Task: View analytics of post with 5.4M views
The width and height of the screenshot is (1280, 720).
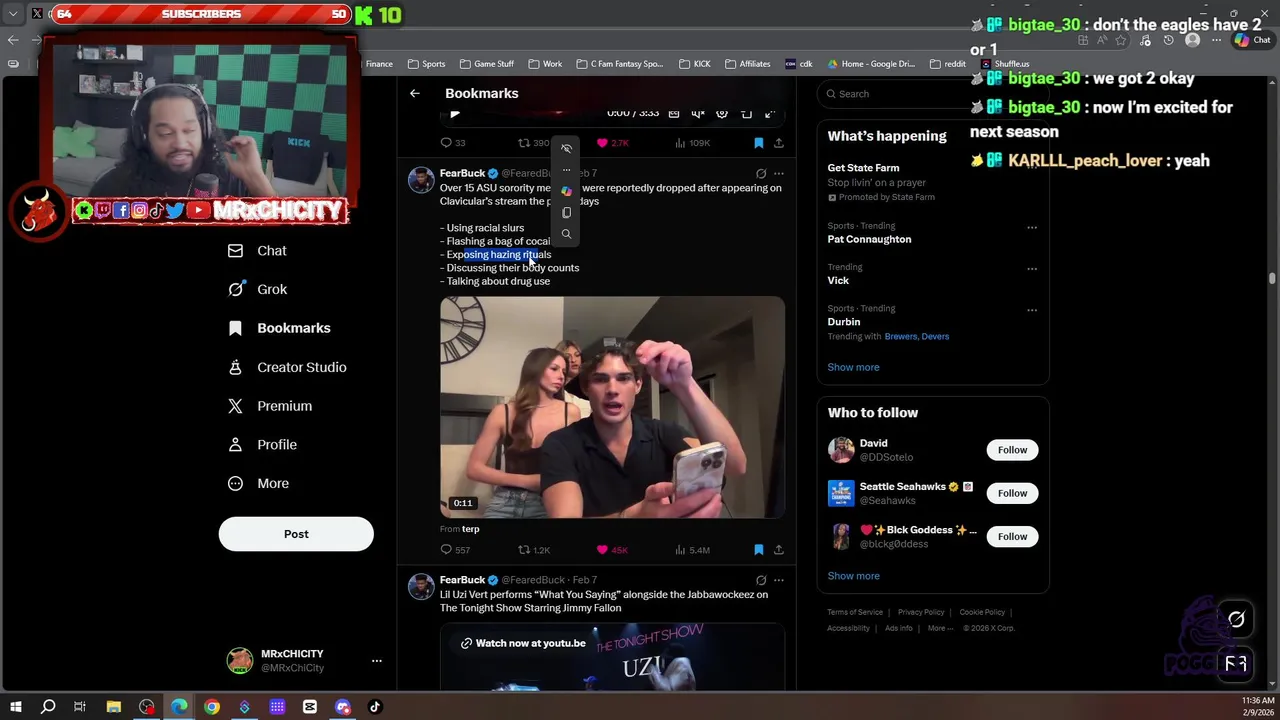Action: (x=692, y=550)
